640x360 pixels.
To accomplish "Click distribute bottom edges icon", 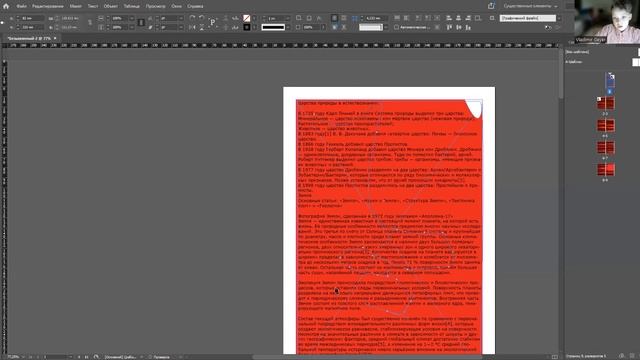I will 468,27.
